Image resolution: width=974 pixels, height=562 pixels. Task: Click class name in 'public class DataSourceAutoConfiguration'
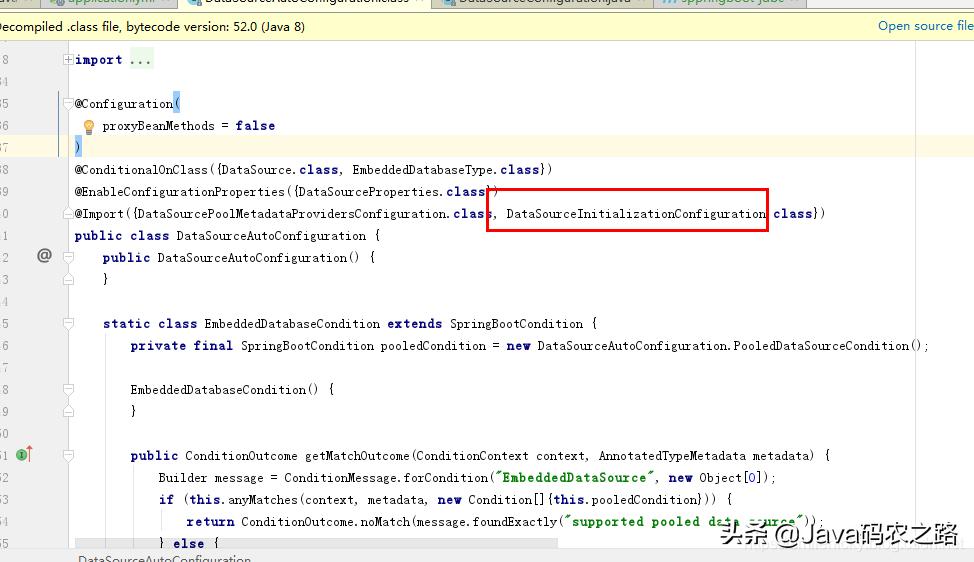click(271, 236)
